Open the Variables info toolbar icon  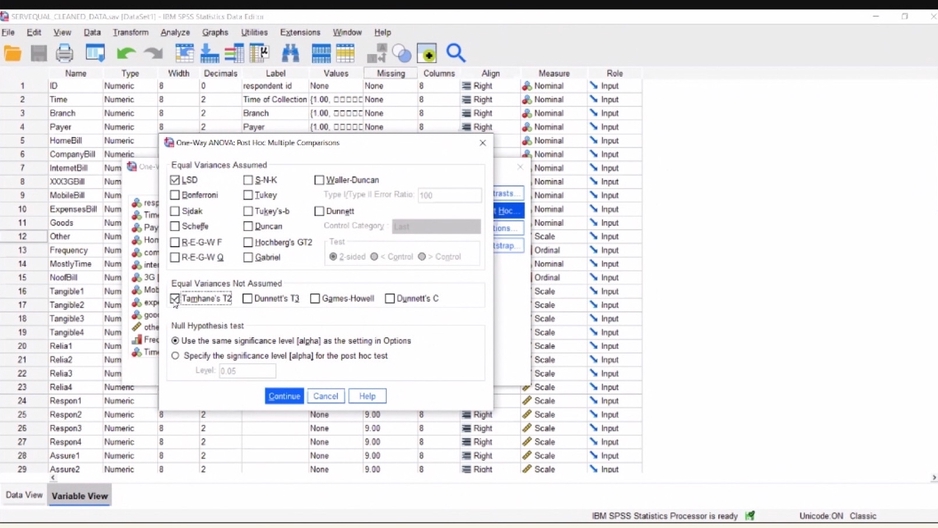pos(234,54)
